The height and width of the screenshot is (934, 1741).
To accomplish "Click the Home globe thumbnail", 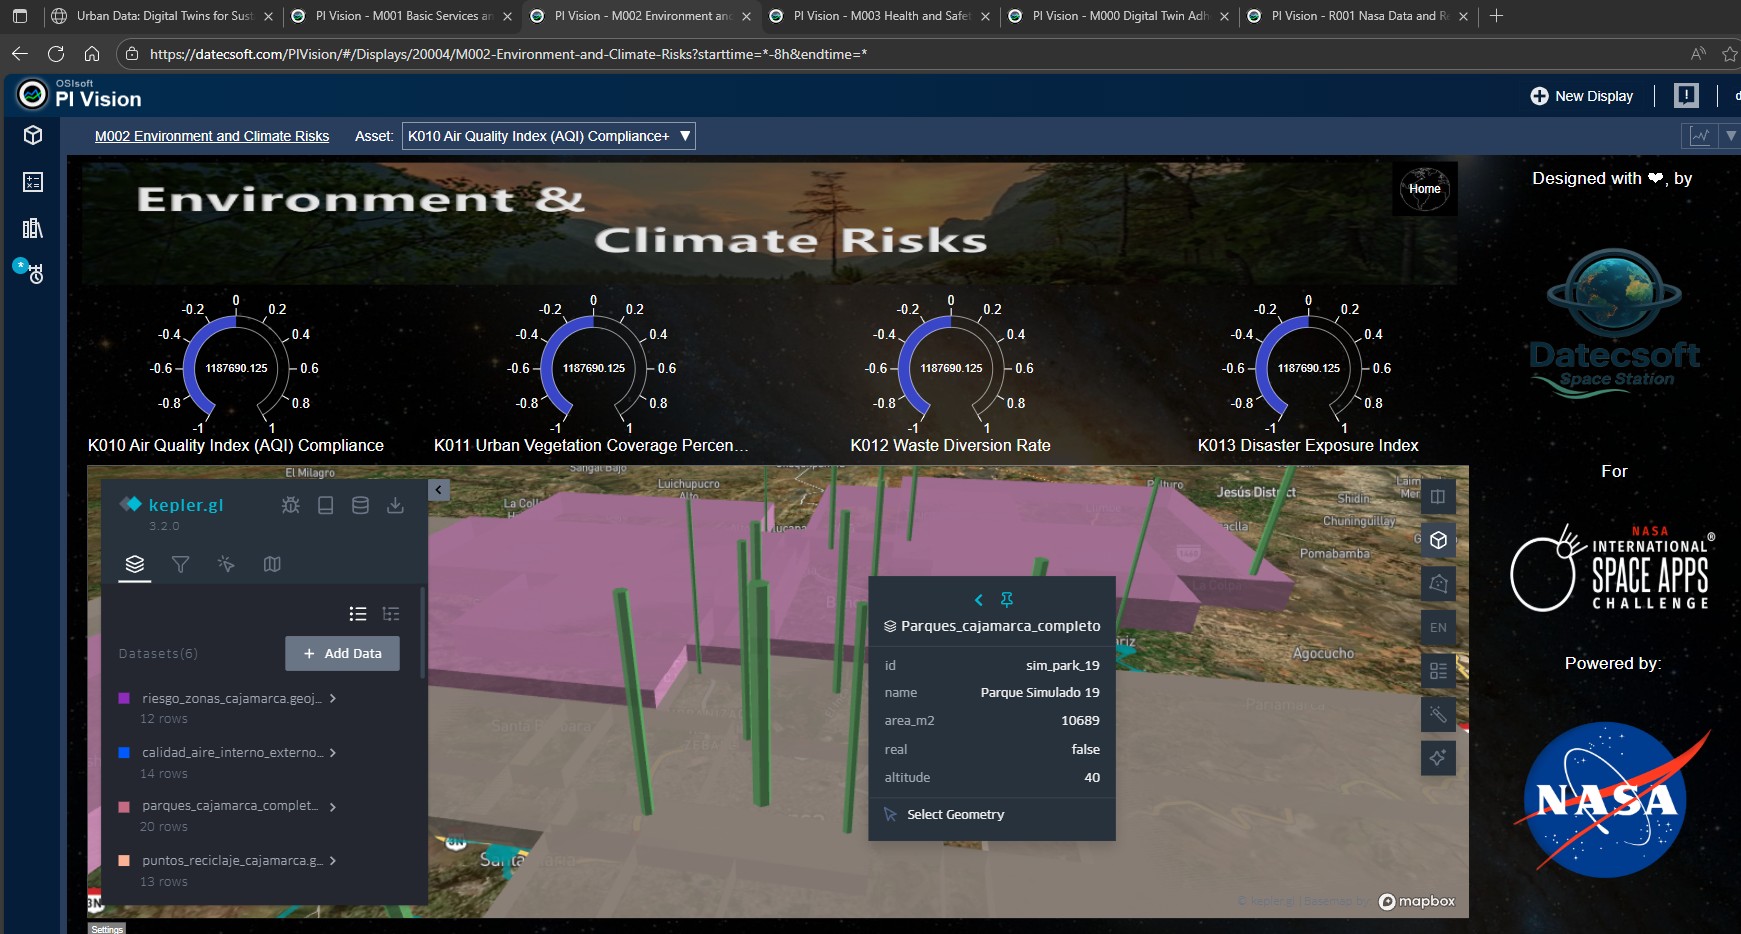I will (1424, 189).
